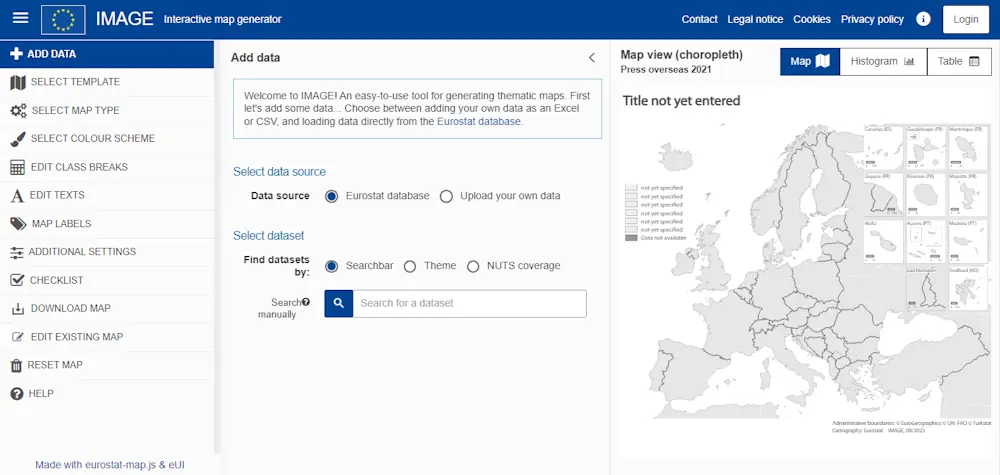Click the Login button
Screen dimensions: 1000x475
coord(966,19)
